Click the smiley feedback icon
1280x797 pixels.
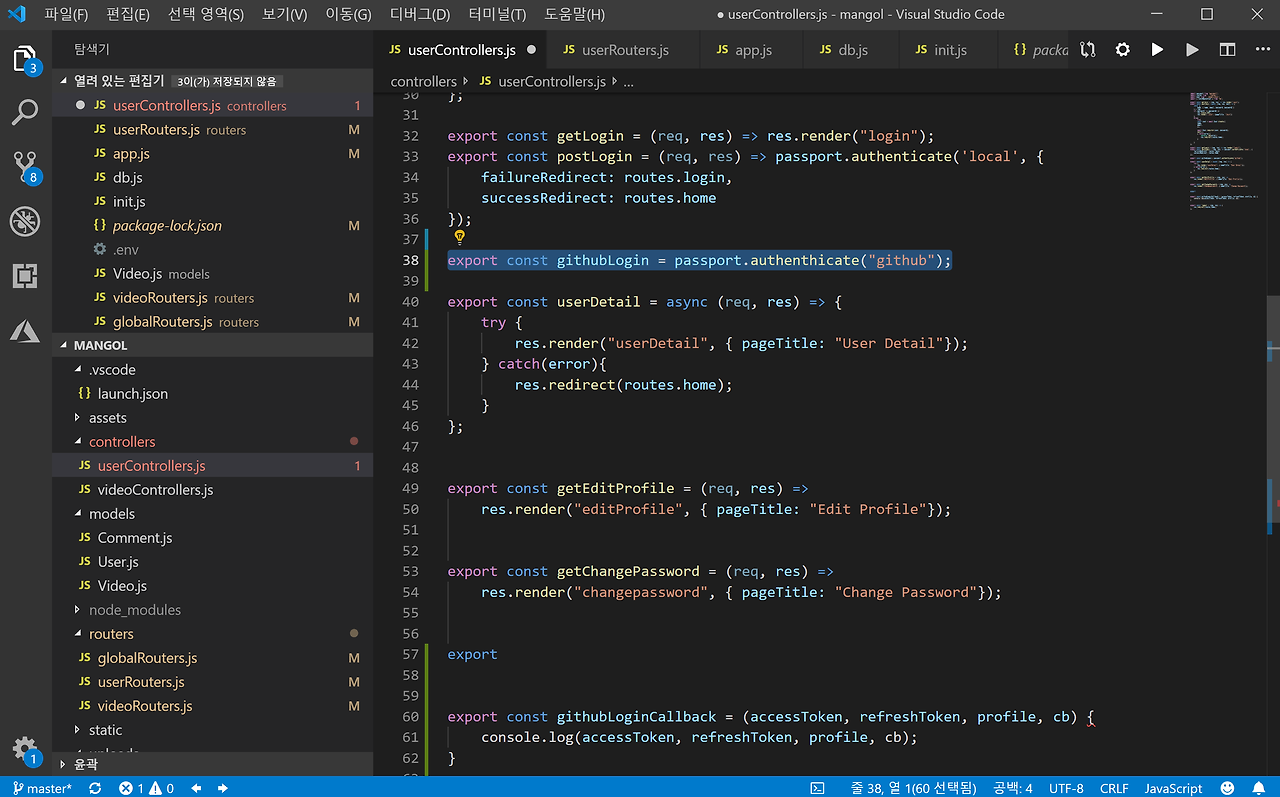coord(1228,788)
